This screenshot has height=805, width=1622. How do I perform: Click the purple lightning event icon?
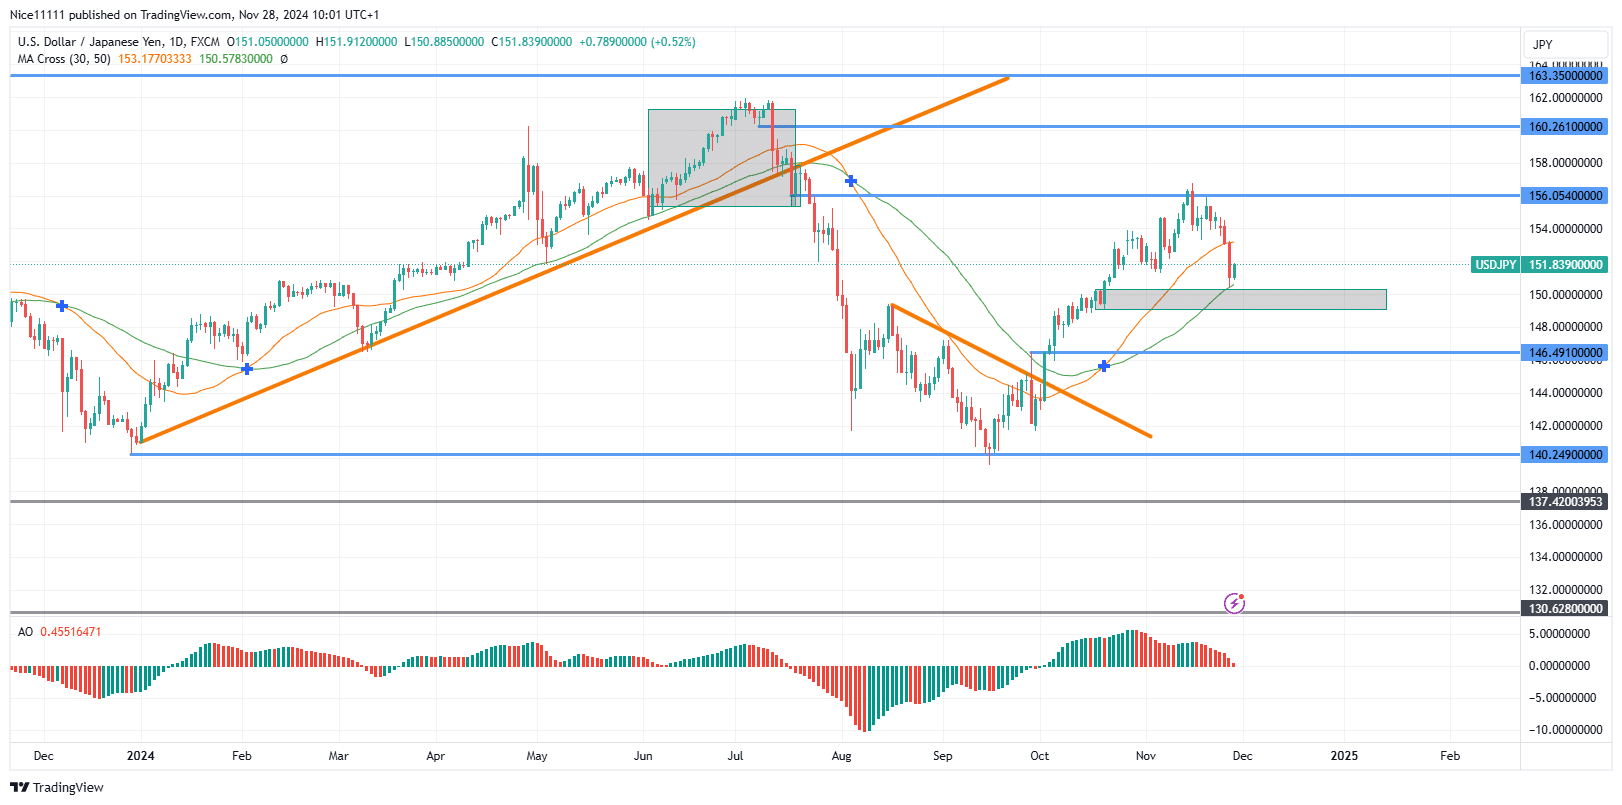click(1235, 603)
